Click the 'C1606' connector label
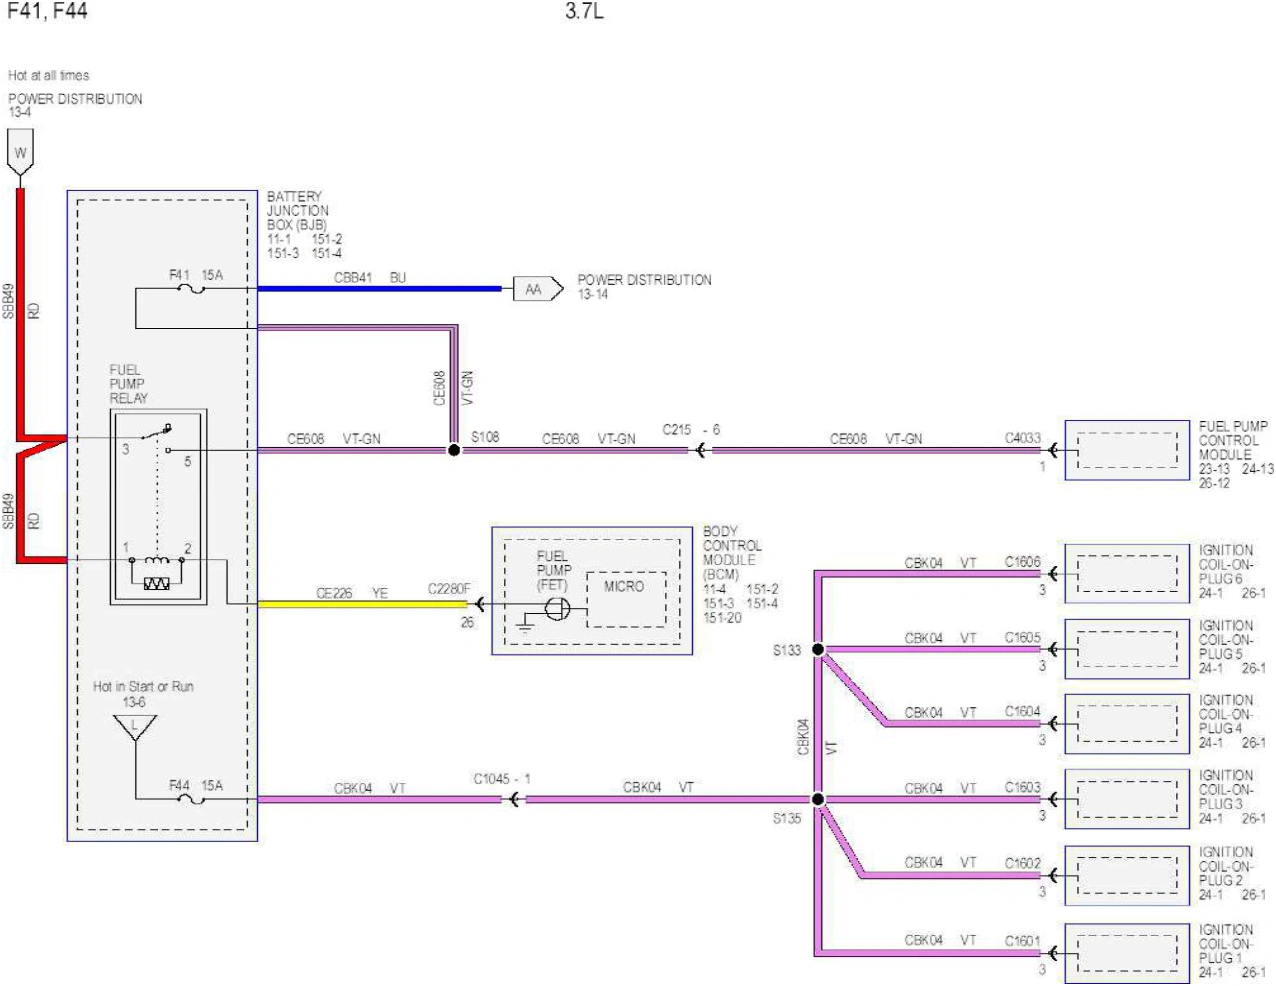Screen dimensions: 1276x986 [1023, 562]
